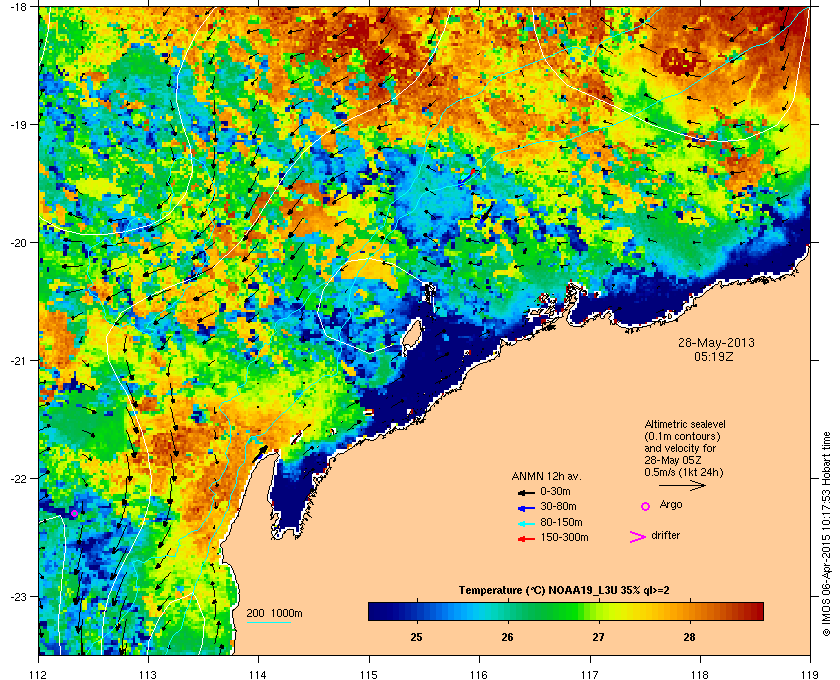The height and width of the screenshot is (680, 840).
Task: Click the longitude axis label 112
Action: click(39, 674)
